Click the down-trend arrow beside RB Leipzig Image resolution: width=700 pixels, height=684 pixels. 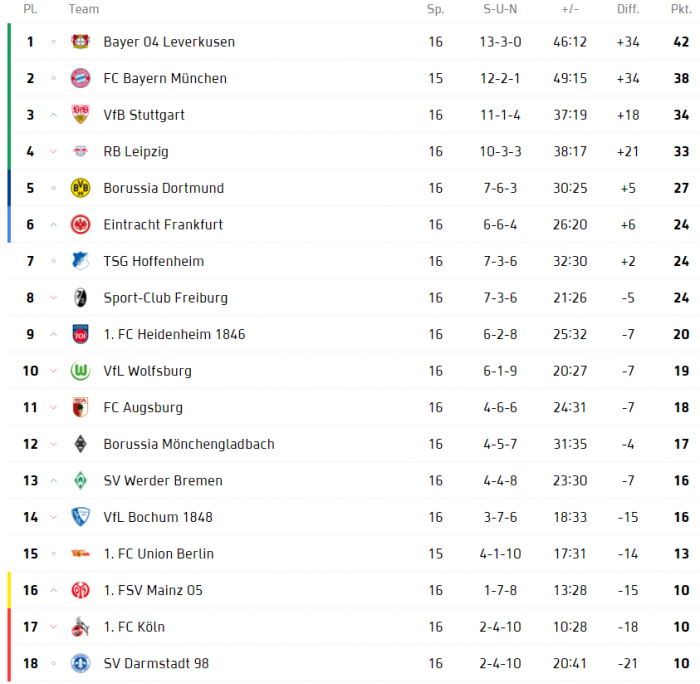click(x=54, y=151)
